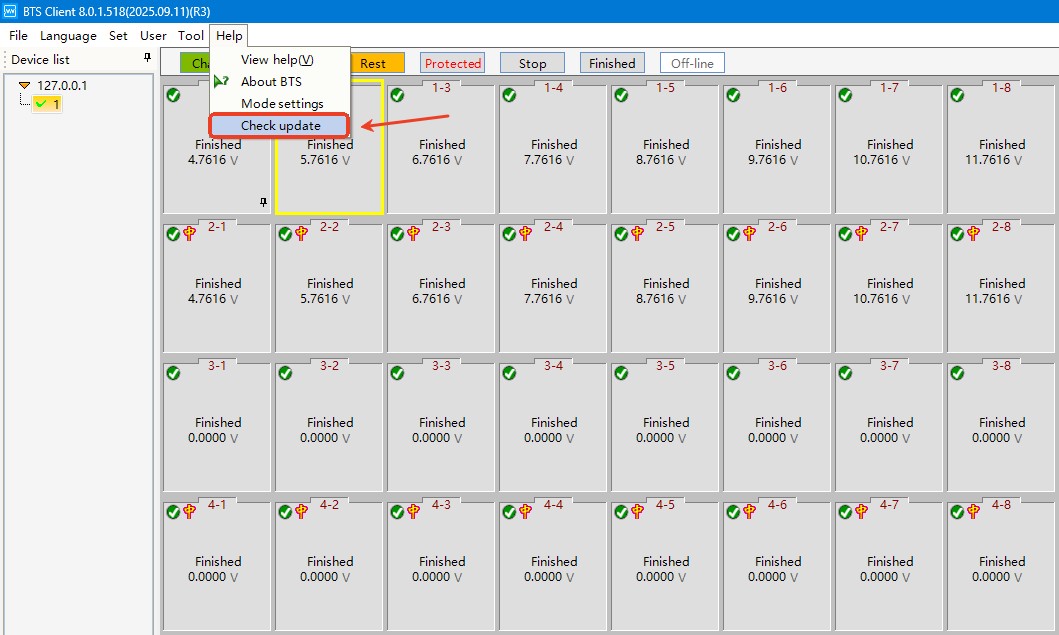This screenshot has height=635, width=1059.
Task: Click the green check icon in channel 1-8
Action: tap(957, 95)
